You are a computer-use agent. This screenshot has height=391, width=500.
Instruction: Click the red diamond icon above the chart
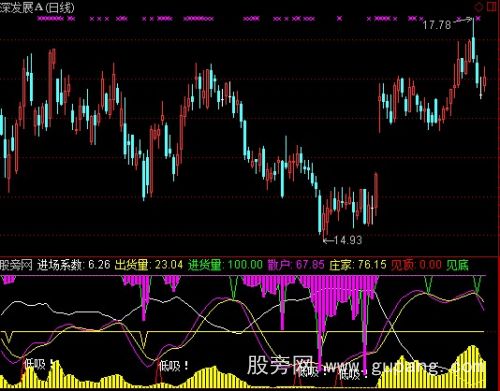tap(479, 6)
